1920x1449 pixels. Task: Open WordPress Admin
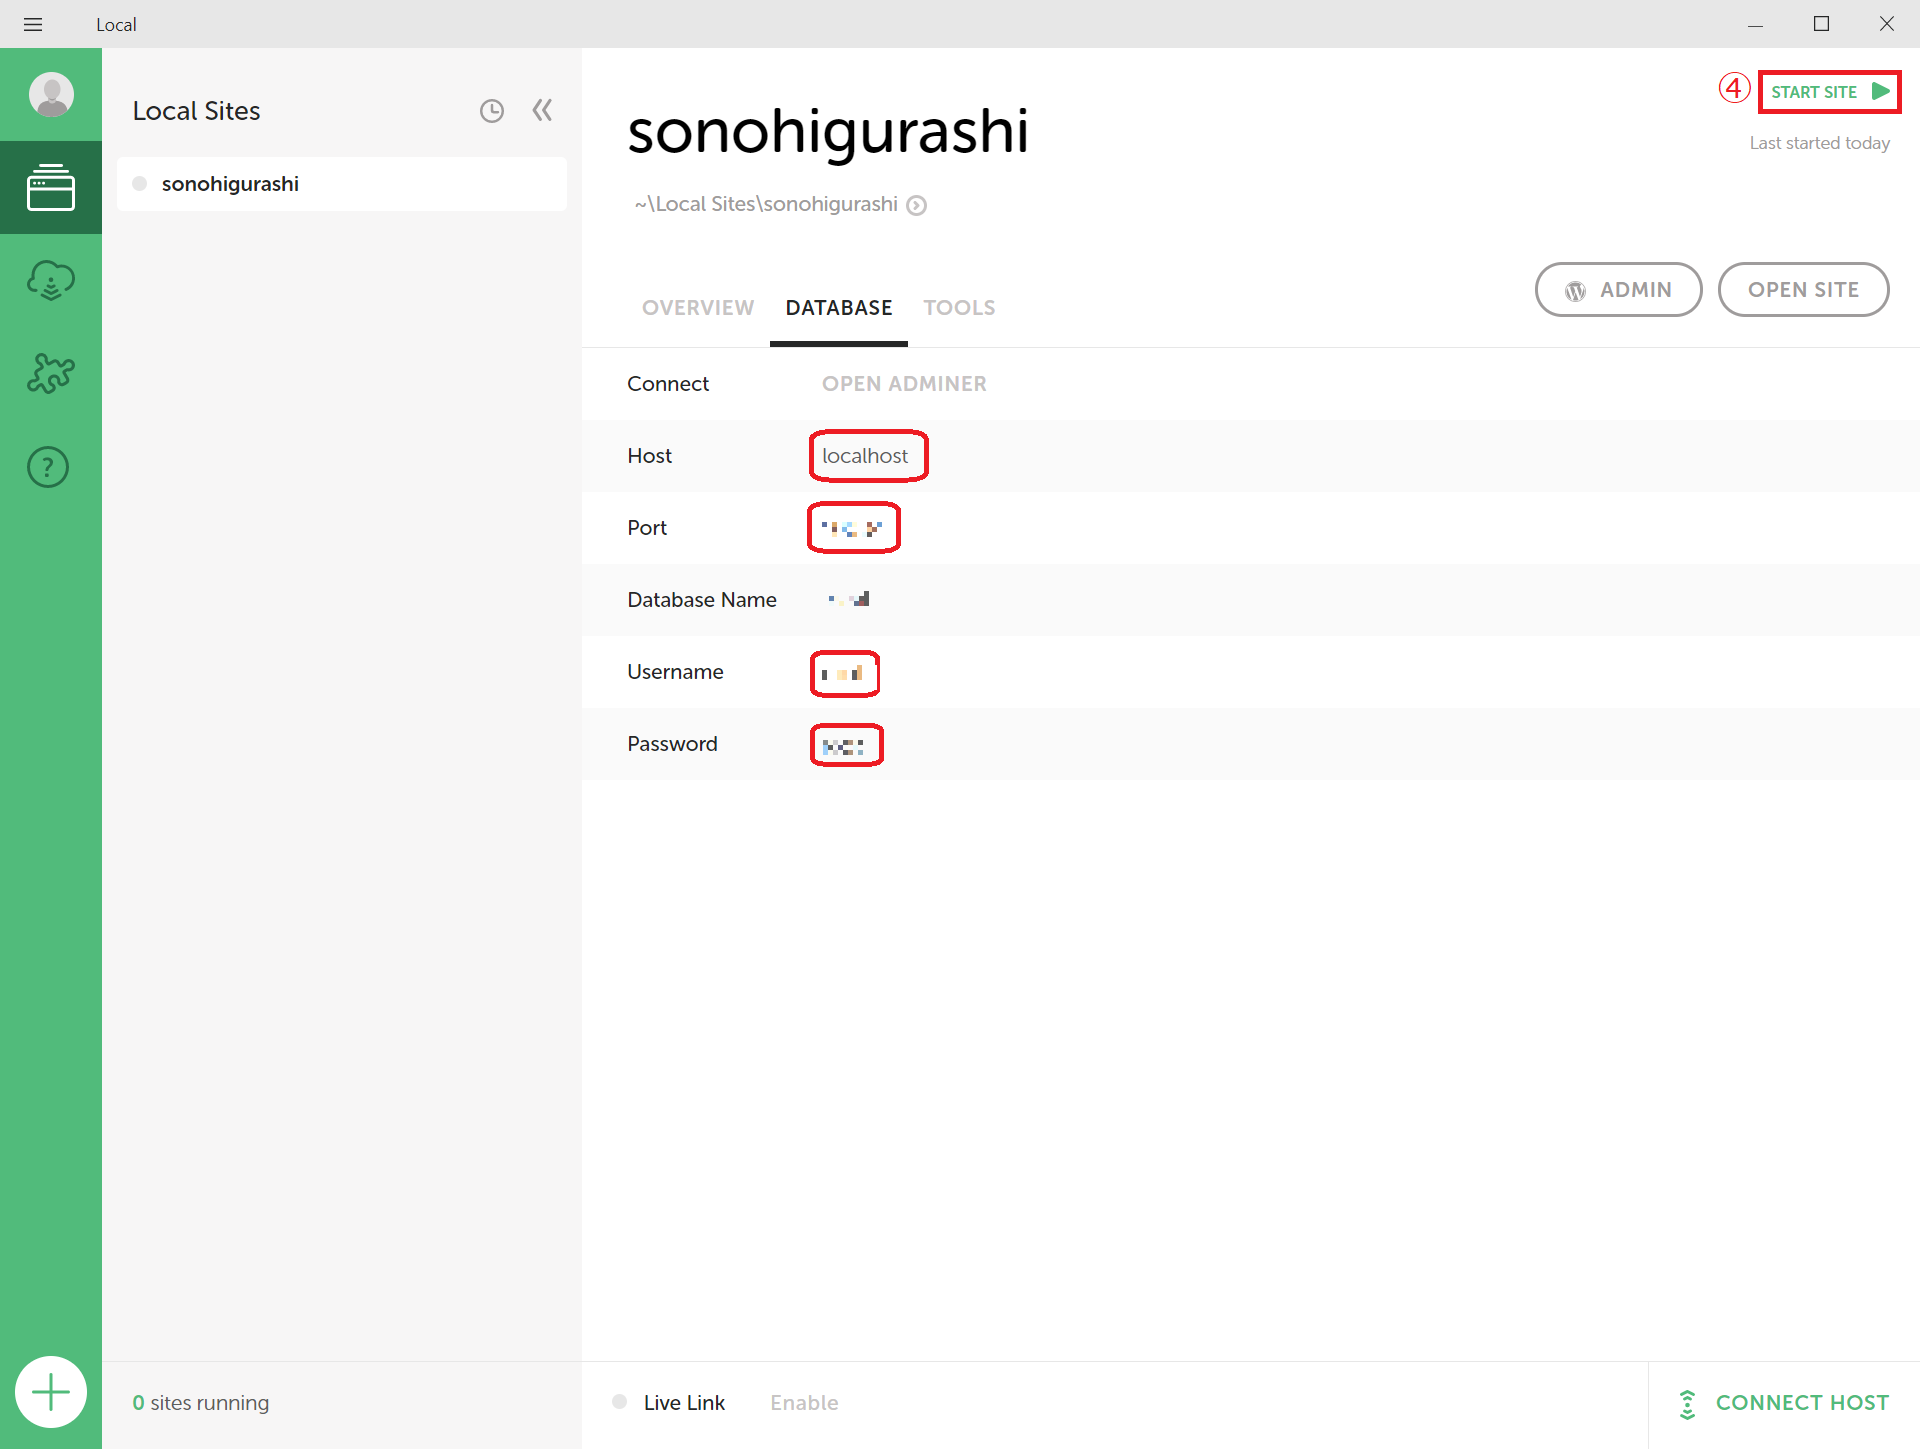(x=1618, y=290)
